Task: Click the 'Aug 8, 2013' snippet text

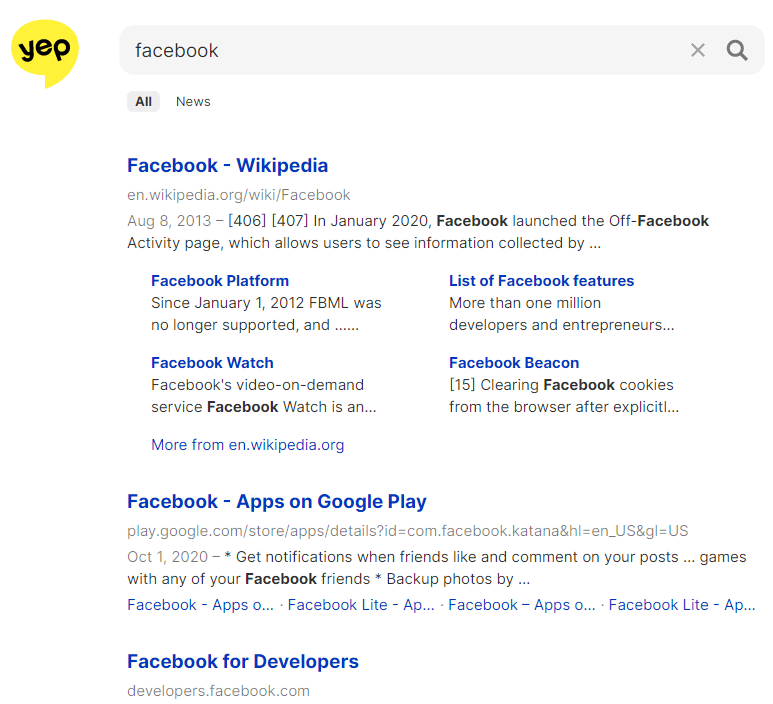Action: (x=169, y=221)
